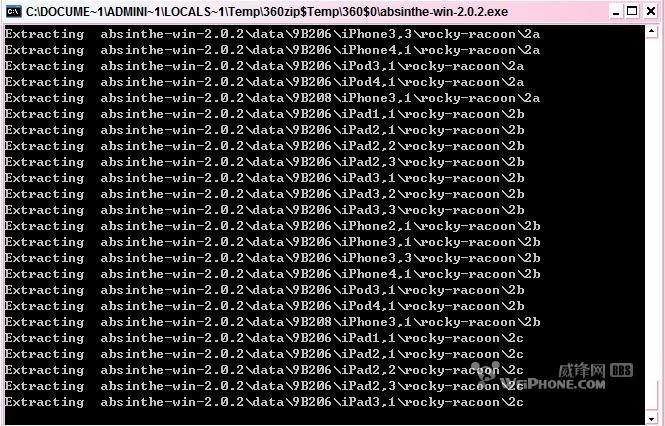
Task: Click the scrollbar up arrow
Action: [651, 31]
